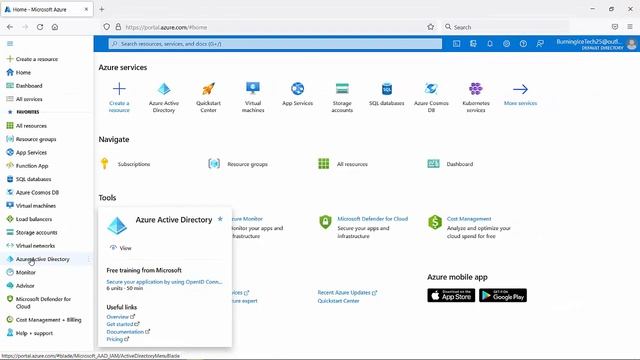The image size is (640, 360).
Task: Open Azure Cosmos DB service tile
Action: [431, 97]
